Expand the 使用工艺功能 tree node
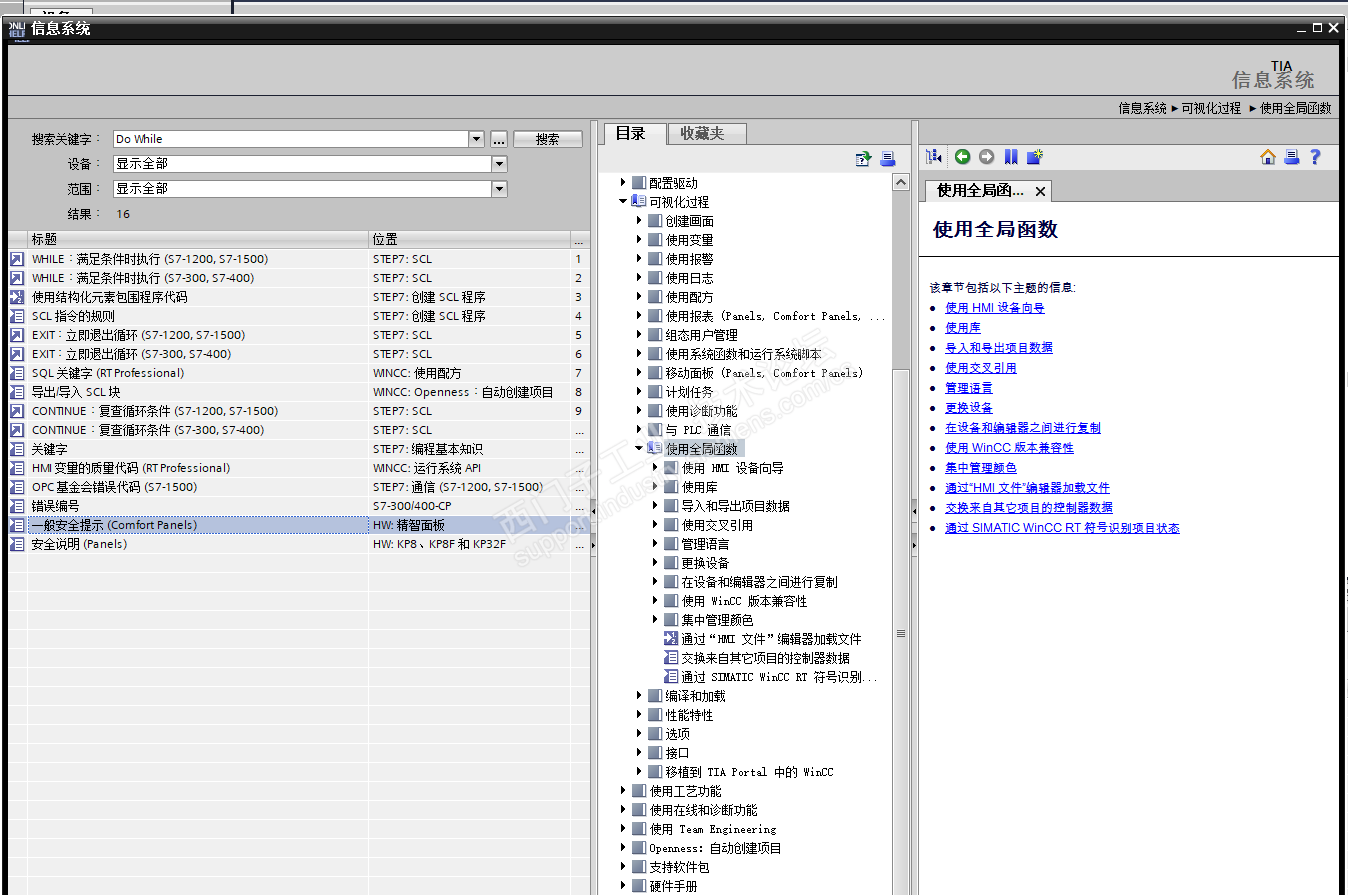The image size is (1348, 895). [x=623, y=791]
